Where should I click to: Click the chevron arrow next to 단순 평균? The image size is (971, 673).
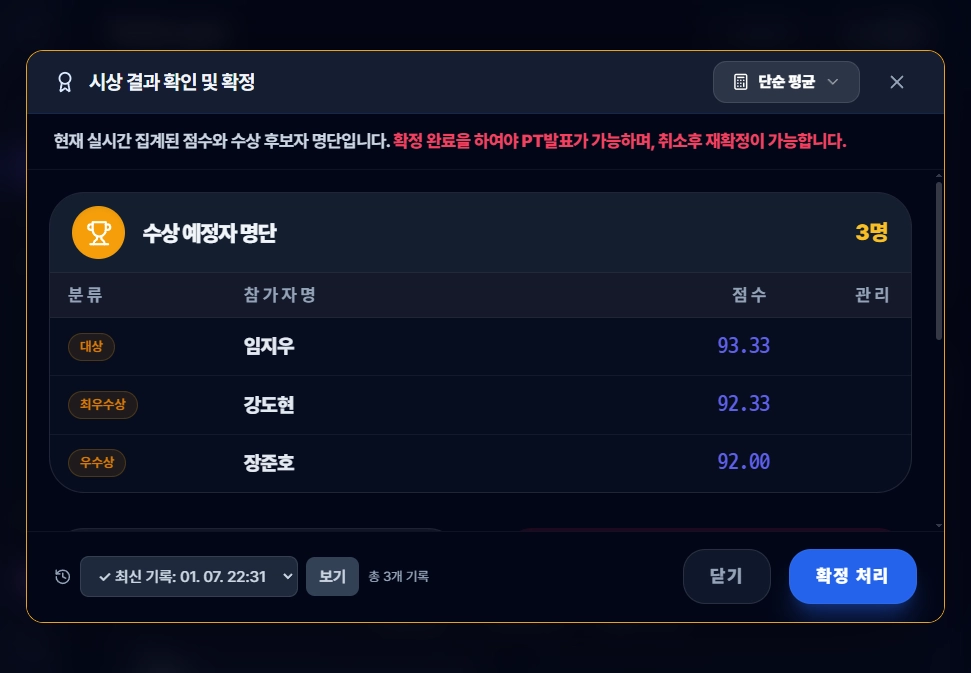(832, 82)
